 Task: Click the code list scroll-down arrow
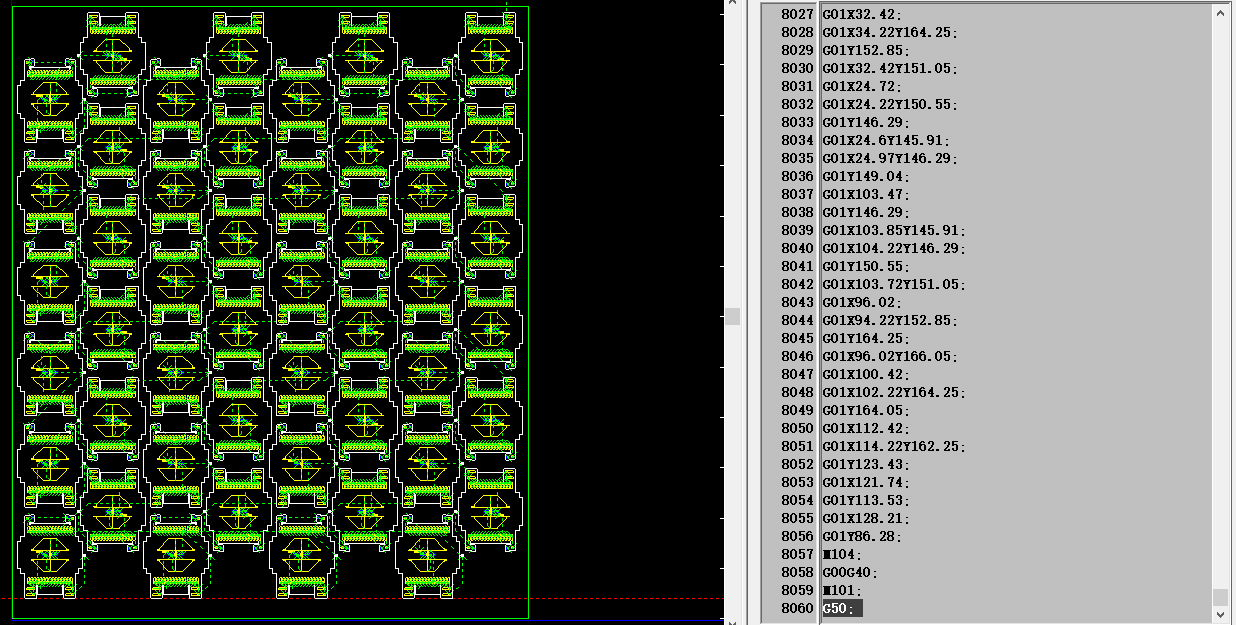[1220, 615]
